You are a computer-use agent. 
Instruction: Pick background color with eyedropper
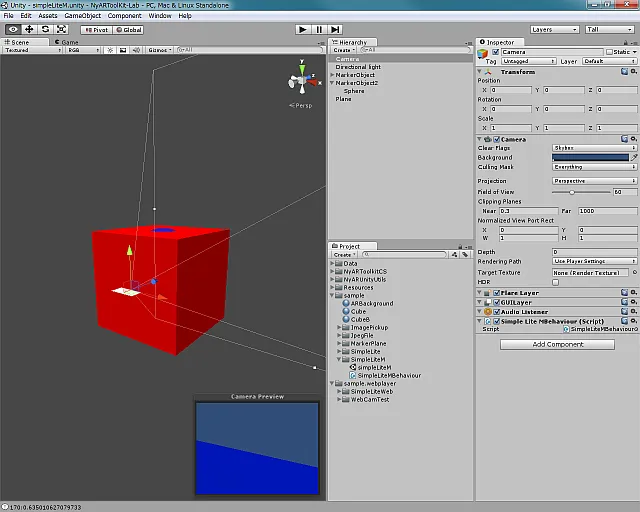click(634, 157)
